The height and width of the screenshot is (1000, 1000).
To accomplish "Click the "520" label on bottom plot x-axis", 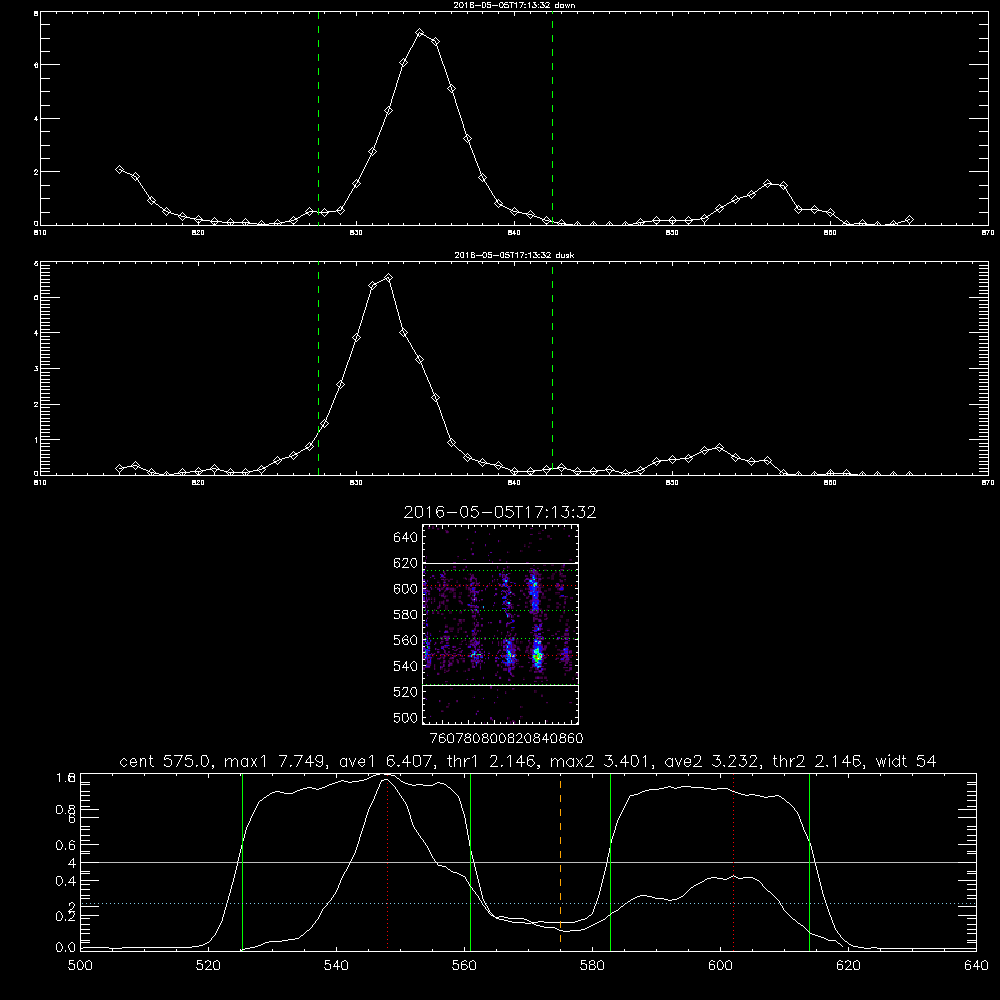I will click(x=208, y=966).
